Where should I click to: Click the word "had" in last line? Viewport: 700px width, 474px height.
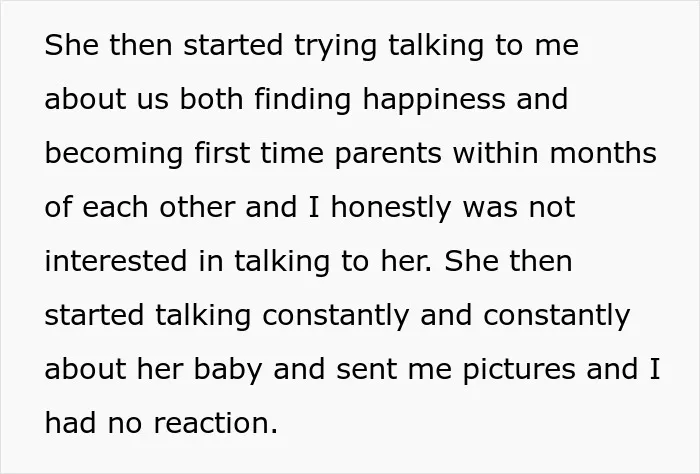[x=70, y=422]
